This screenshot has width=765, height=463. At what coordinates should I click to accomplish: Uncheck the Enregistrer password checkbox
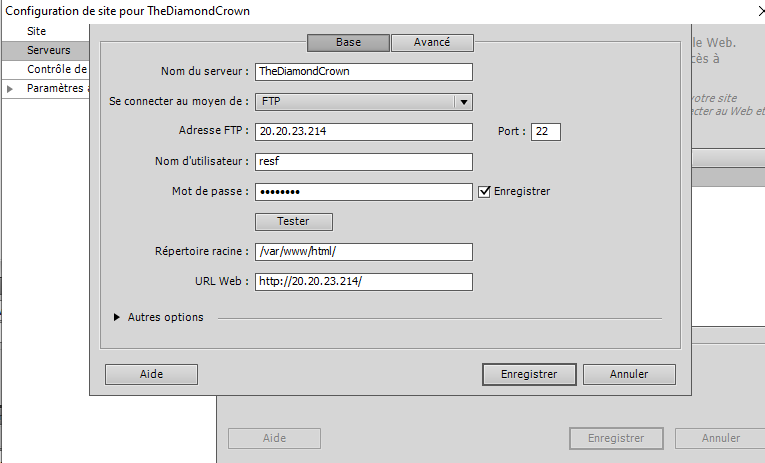485,191
